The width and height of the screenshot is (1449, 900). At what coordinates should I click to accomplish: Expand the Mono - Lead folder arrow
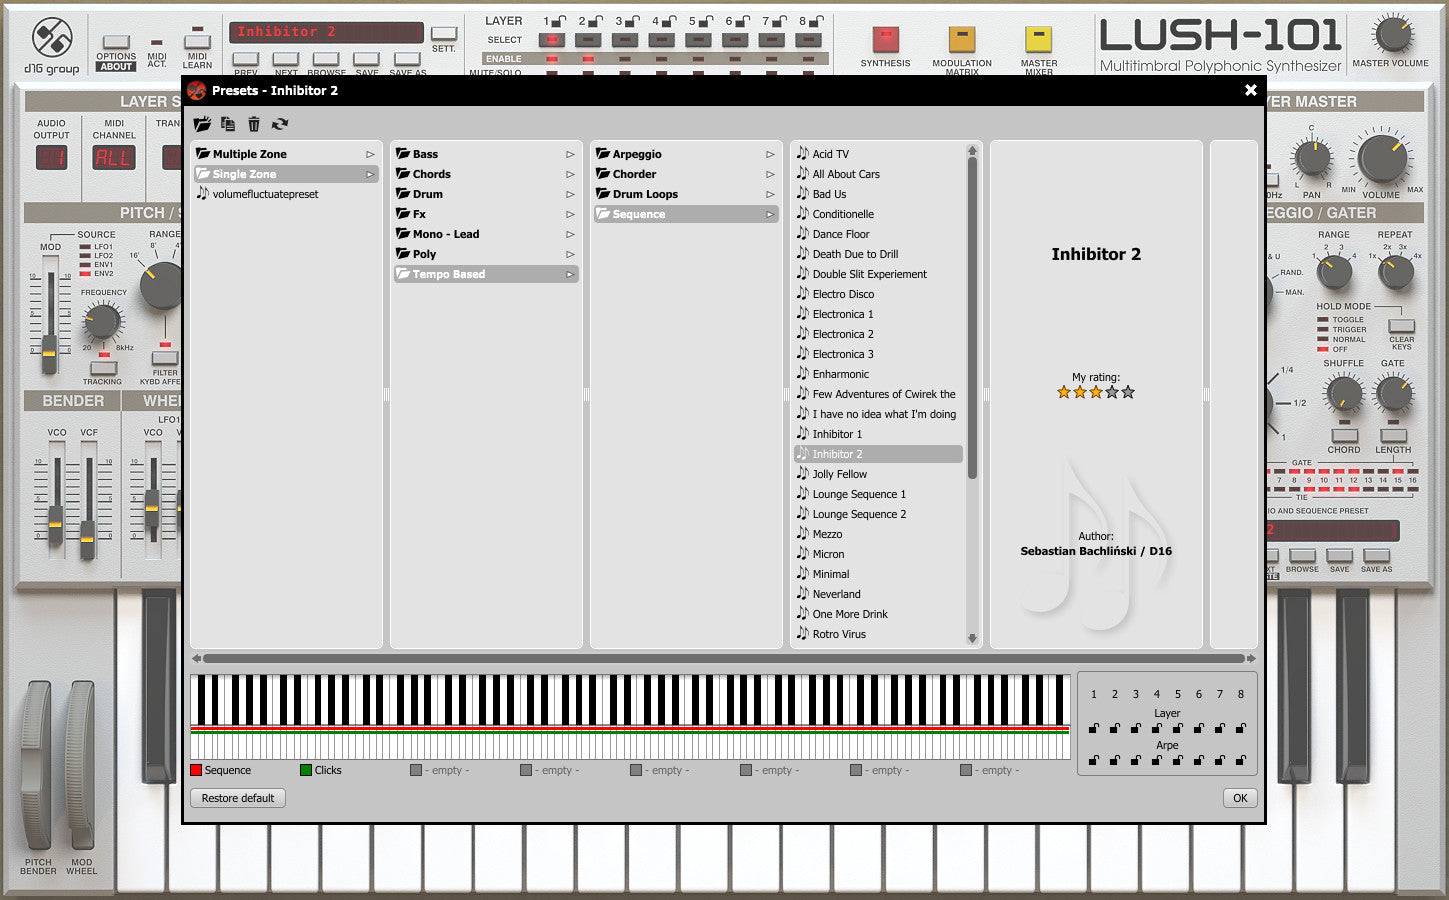point(570,234)
